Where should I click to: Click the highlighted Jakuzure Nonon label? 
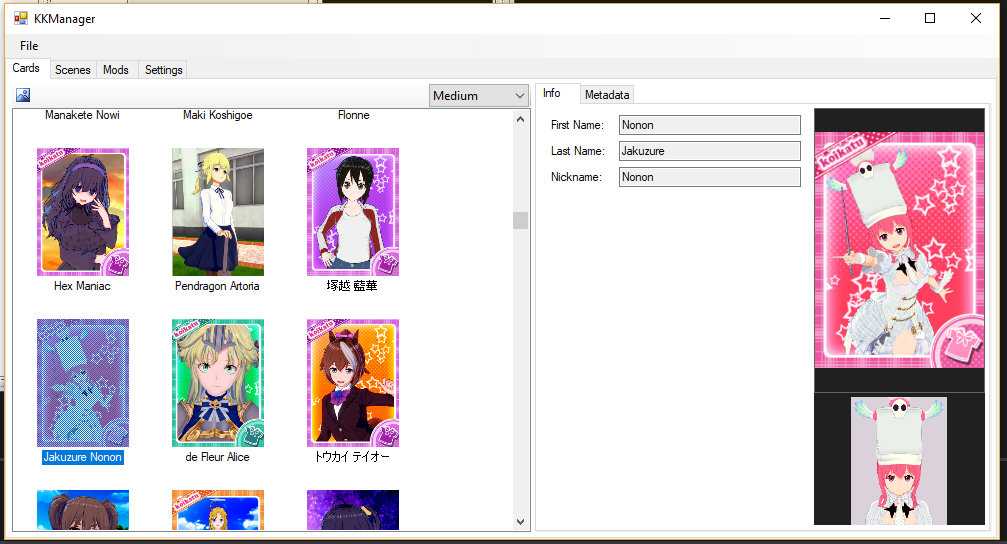[83, 457]
